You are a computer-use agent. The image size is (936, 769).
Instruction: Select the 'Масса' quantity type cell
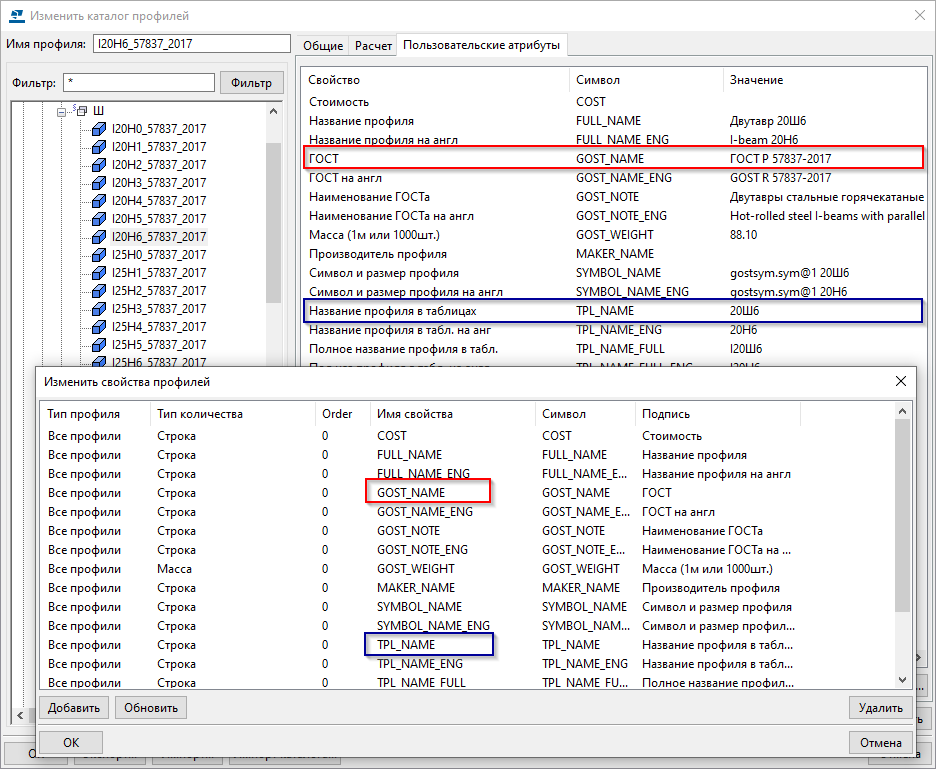pos(174,569)
